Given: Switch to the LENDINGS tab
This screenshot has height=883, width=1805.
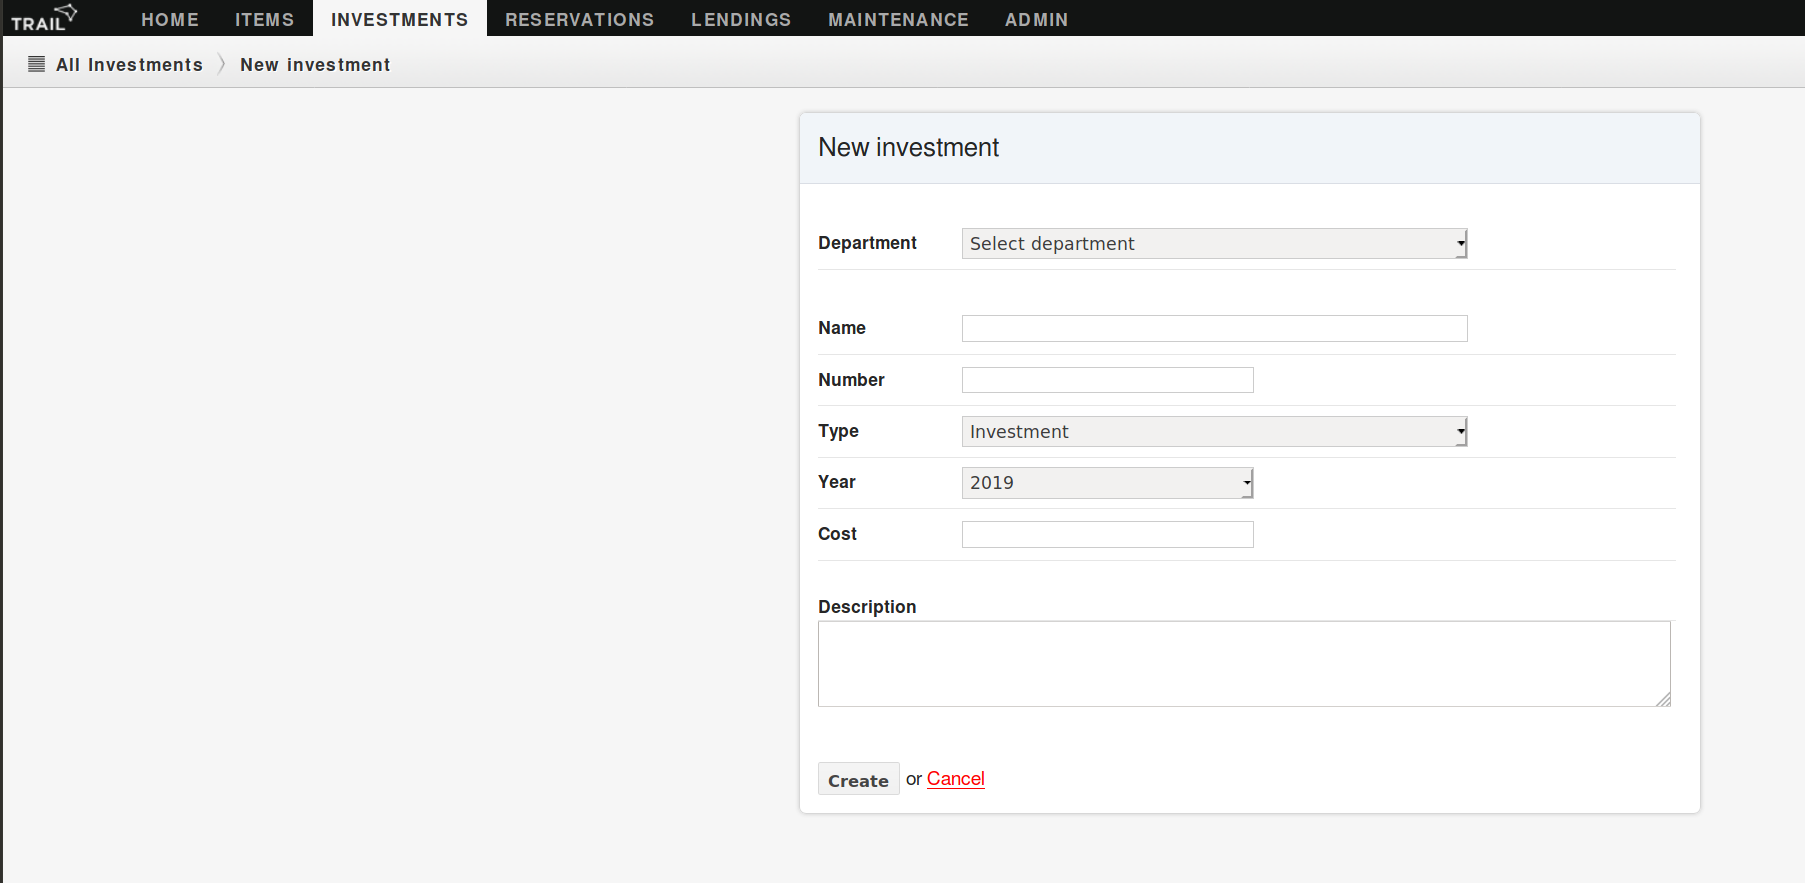Looking at the screenshot, I should coord(741,19).
